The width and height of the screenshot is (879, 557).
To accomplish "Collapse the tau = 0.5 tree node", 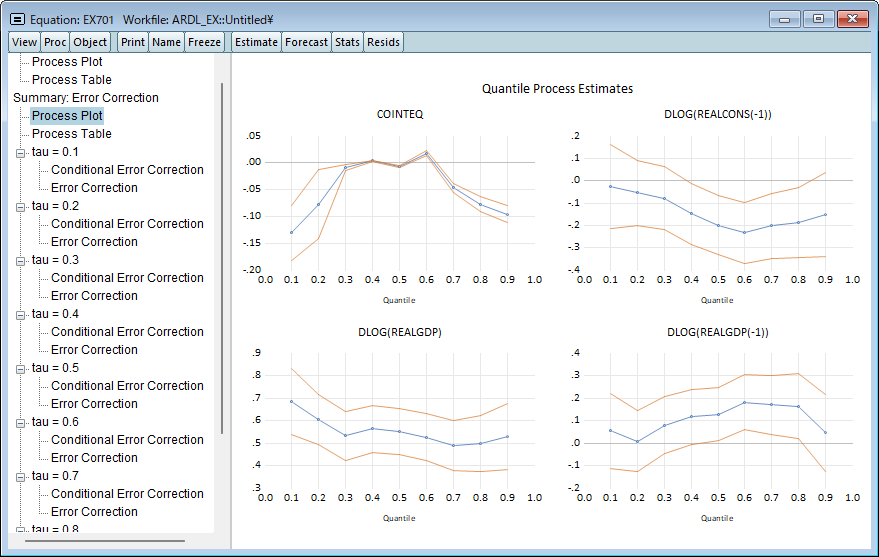I will (20, 368).
